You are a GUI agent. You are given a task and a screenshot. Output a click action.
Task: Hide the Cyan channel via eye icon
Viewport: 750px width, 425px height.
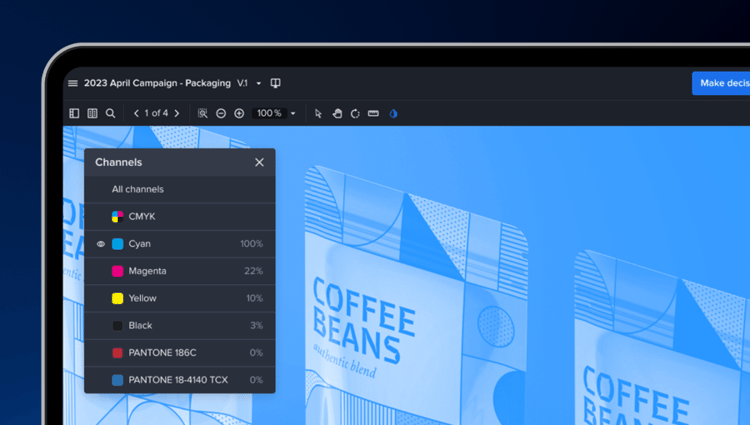click(x=101, y=244)
